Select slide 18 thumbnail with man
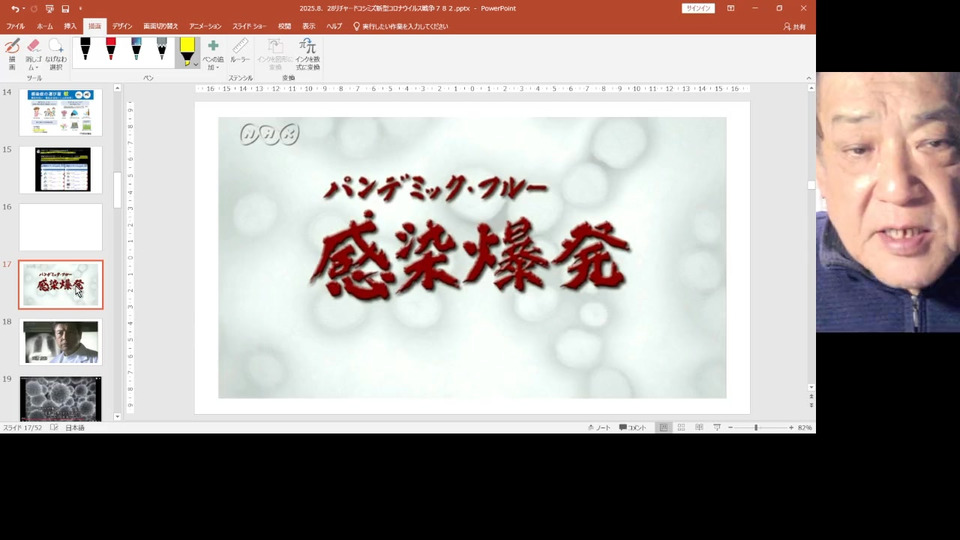Image resolution: width=960 pixels, height=540 pixels. (x=61, y=342)
